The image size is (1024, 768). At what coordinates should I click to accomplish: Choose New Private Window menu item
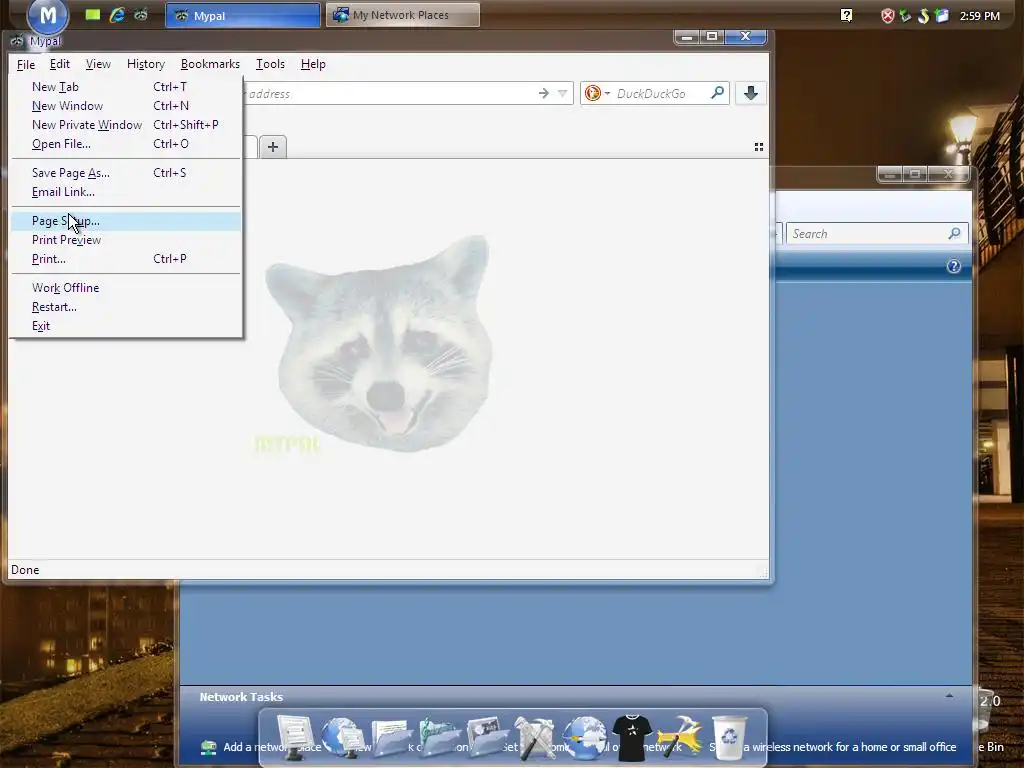coord(126,125)
